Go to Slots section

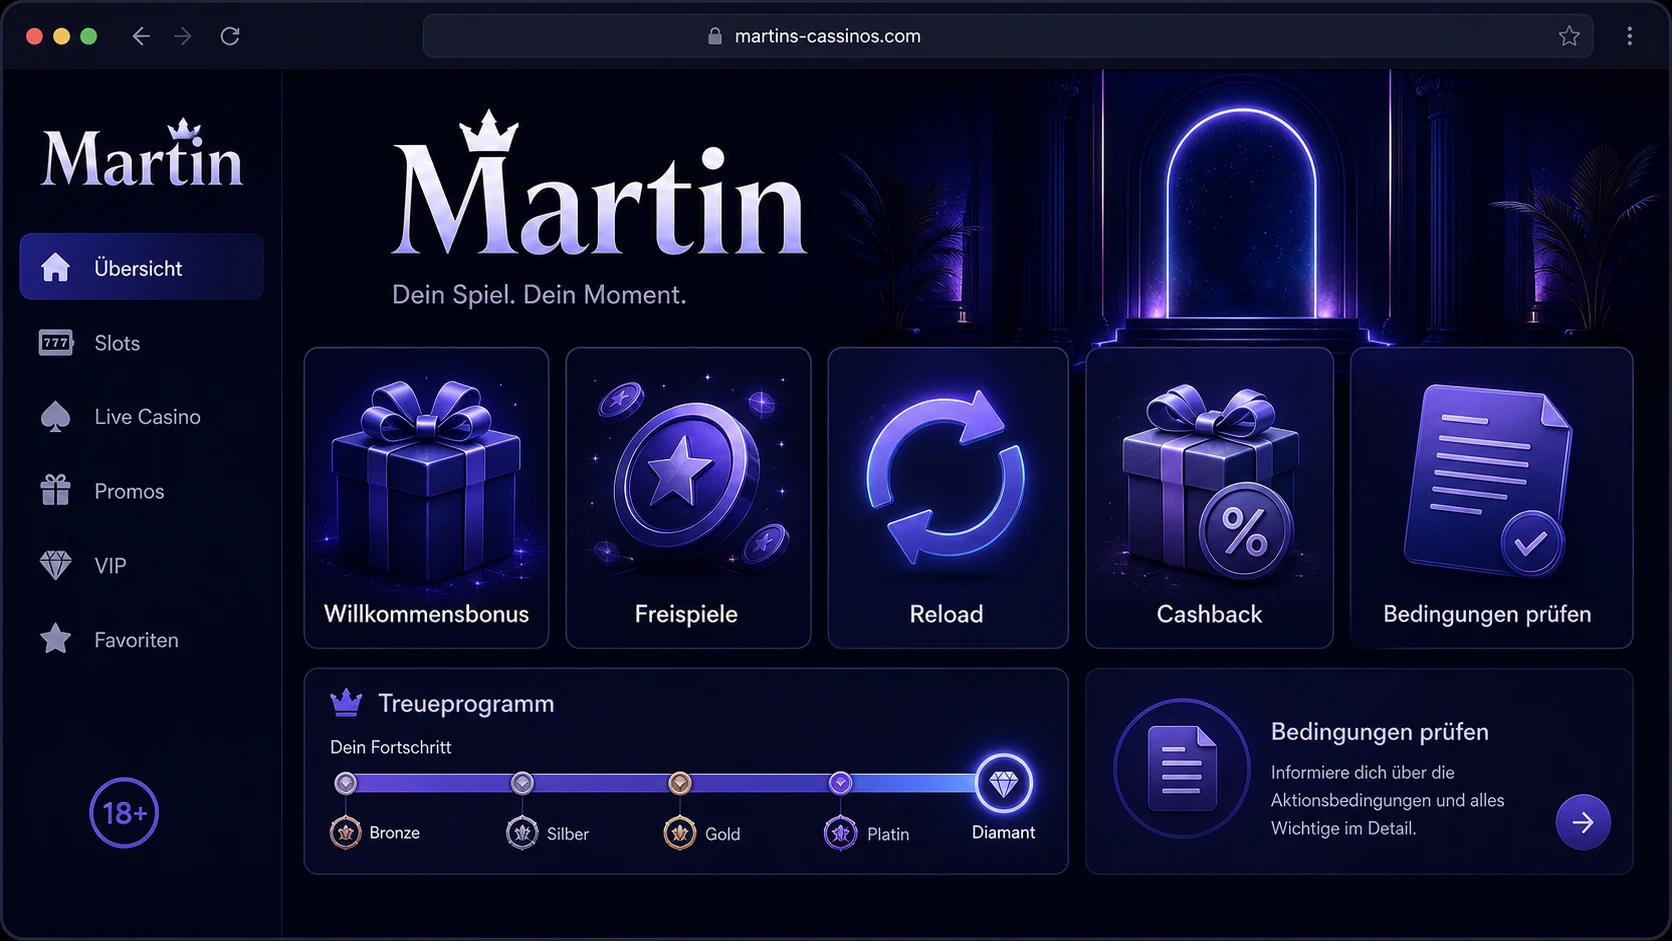(x=117, y=343)
